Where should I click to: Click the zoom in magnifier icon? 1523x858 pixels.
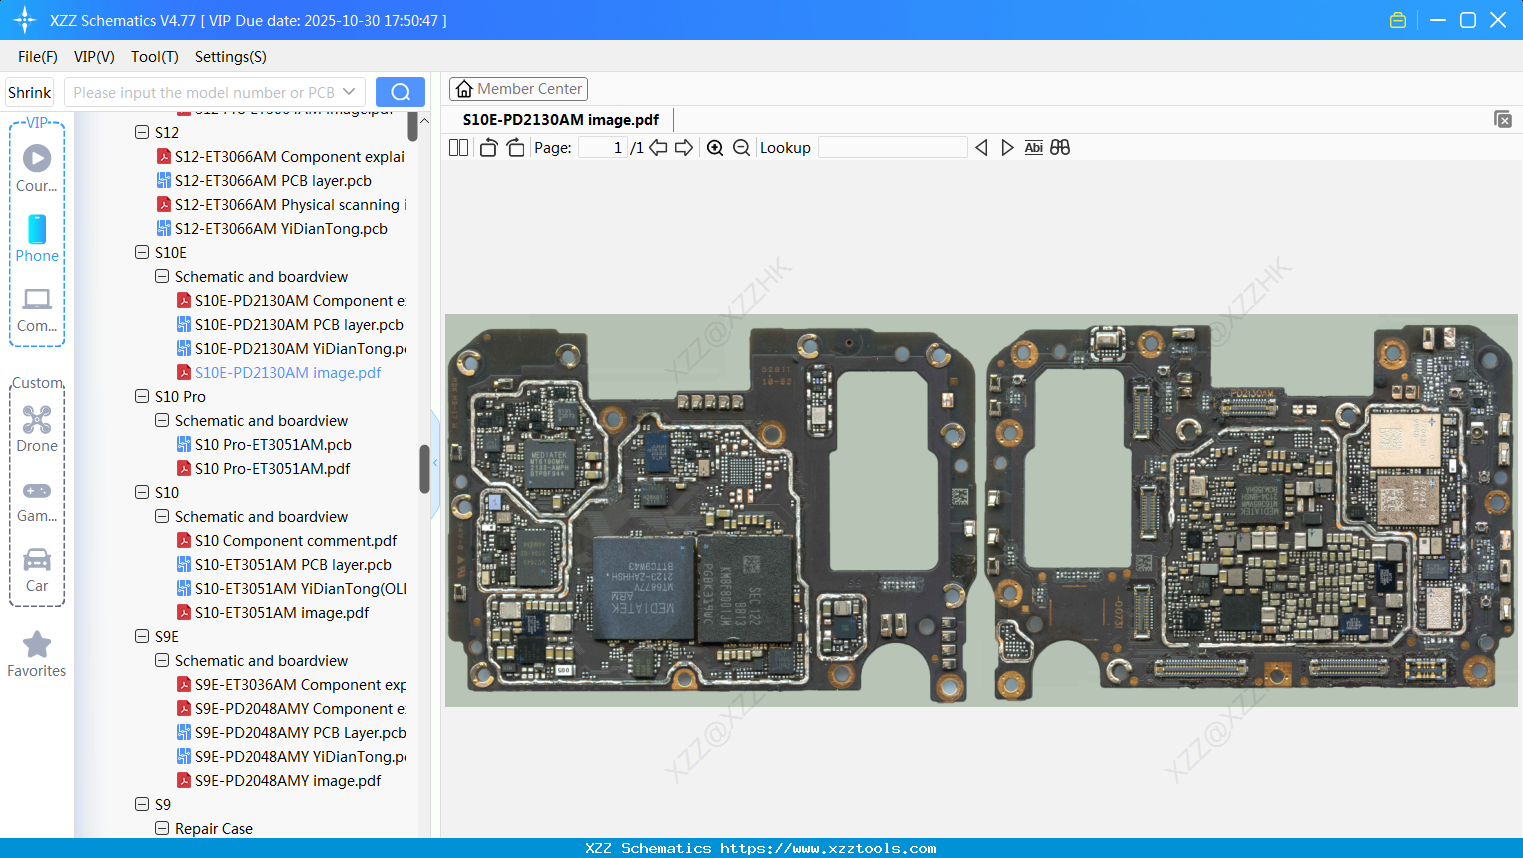(x=715, y=148)
